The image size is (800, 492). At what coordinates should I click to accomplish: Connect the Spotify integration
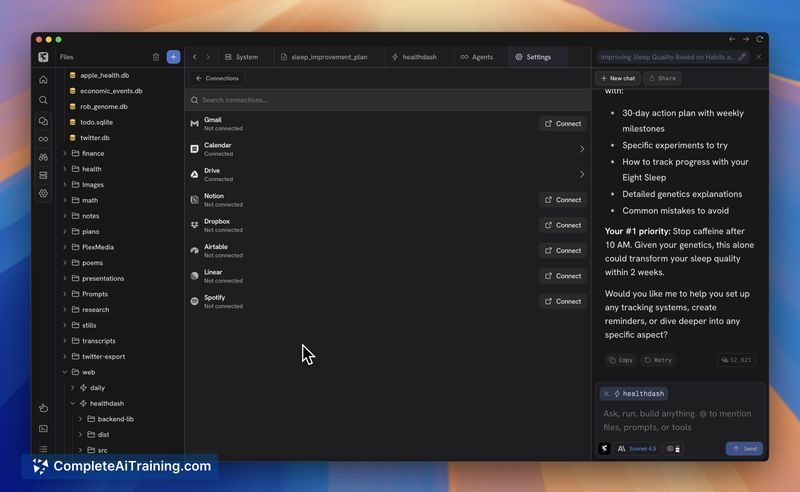563,301
